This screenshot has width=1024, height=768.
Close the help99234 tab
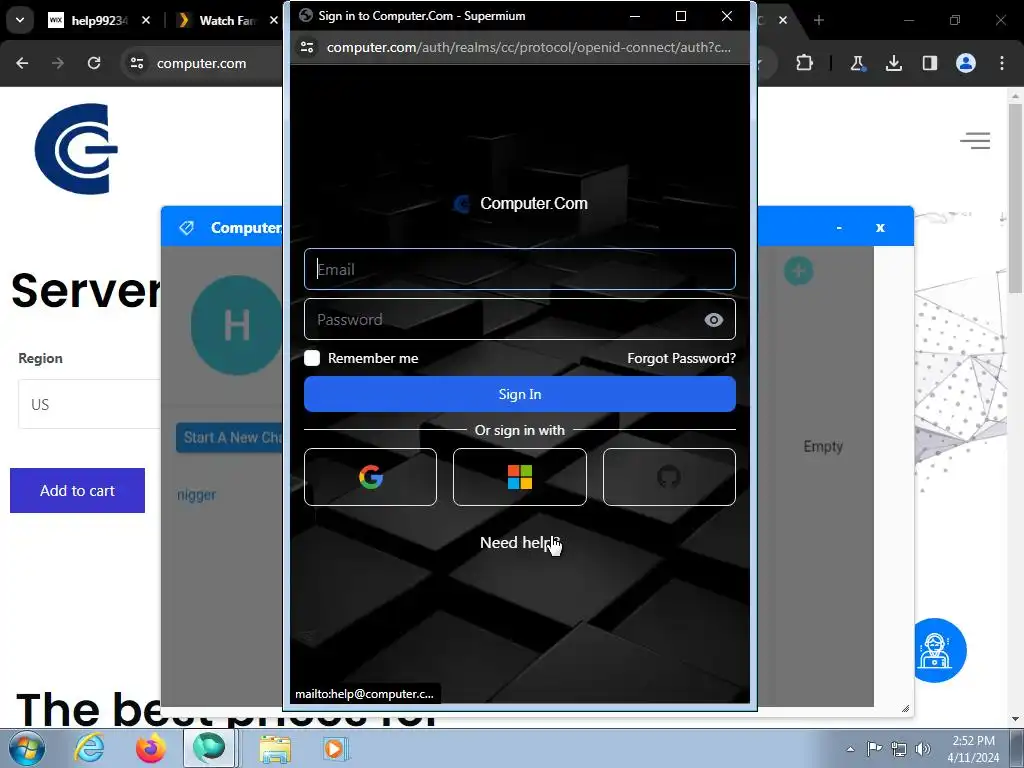(x=146, y=20)
